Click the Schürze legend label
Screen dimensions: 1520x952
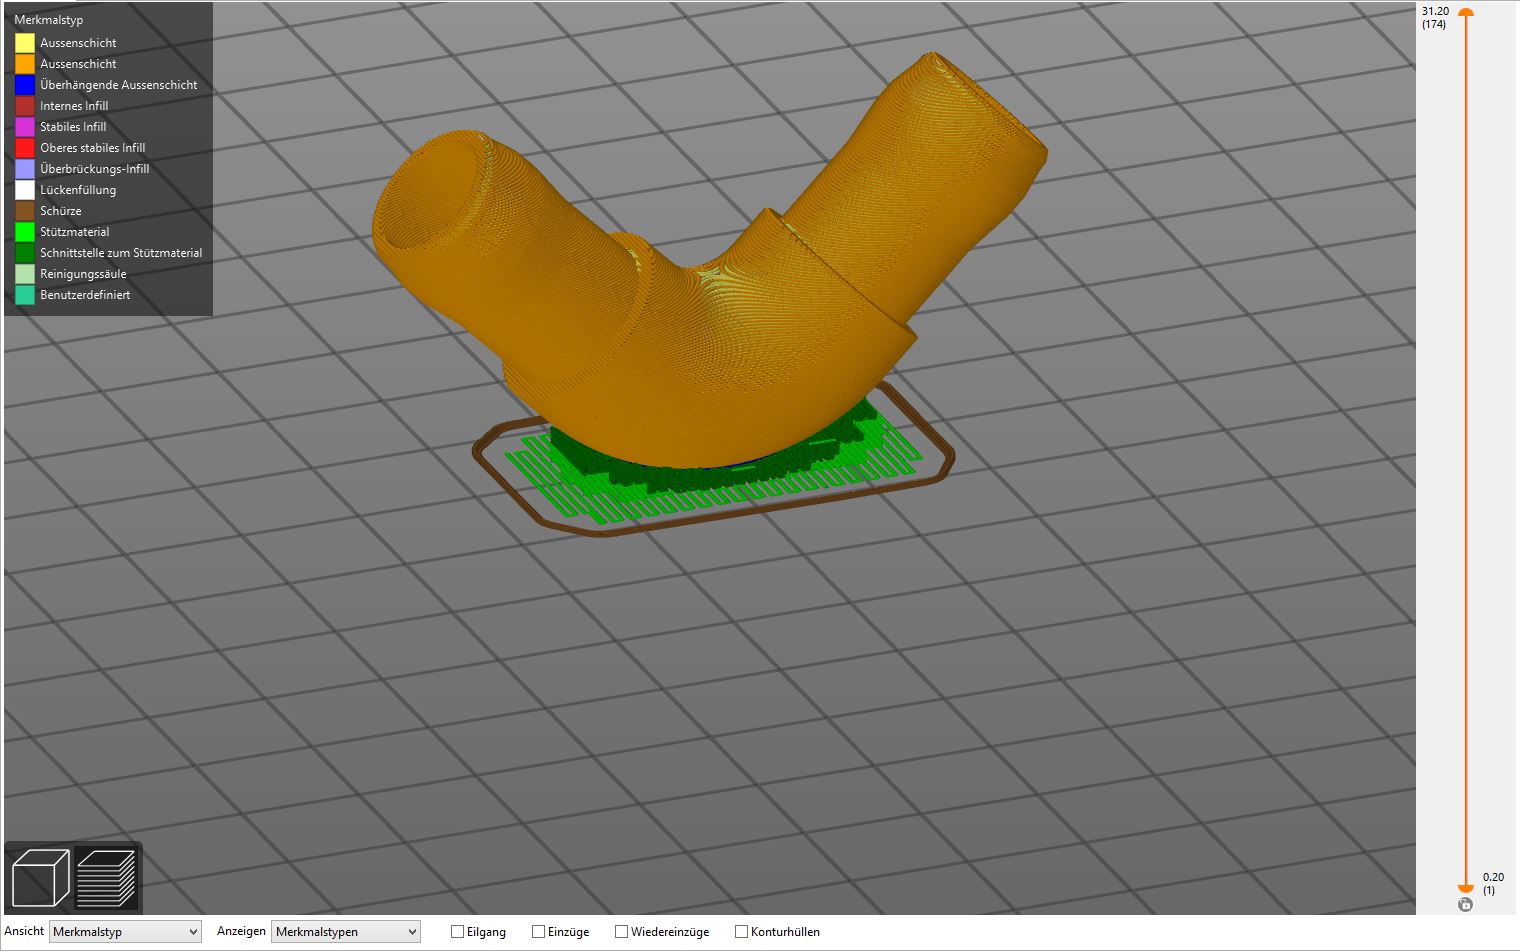(61, 211)
